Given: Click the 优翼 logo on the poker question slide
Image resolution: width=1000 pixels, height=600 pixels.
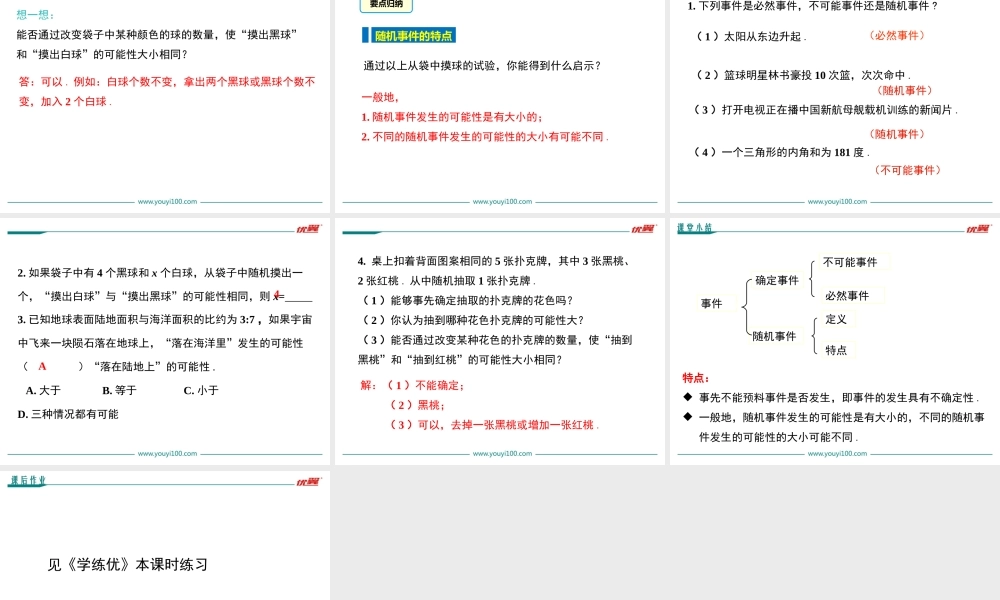Looking at the screenshot, I should (x=648, y=227).
